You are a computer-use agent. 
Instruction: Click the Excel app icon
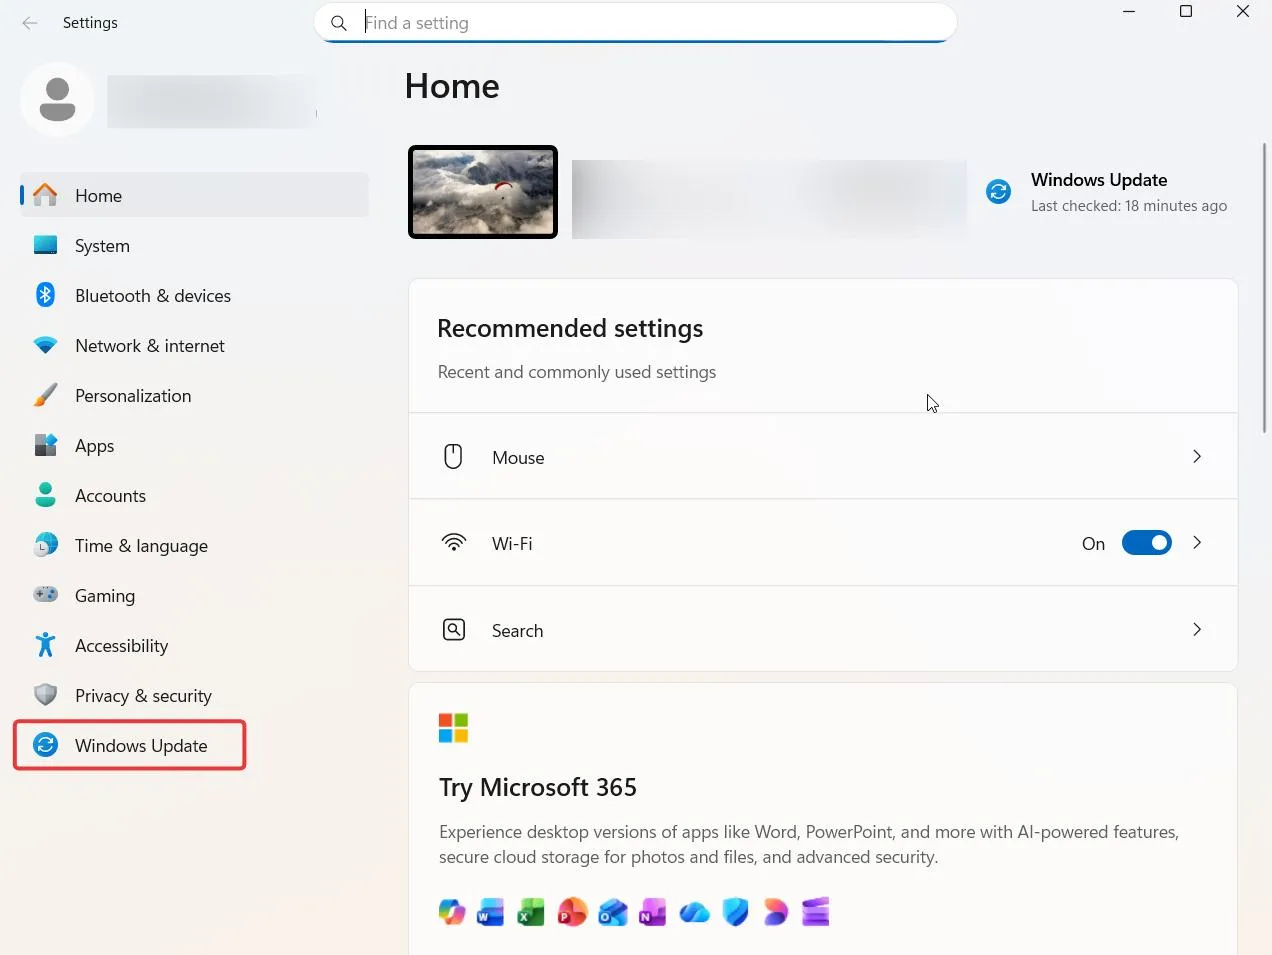pyautogui.click(x=531, y=912)
